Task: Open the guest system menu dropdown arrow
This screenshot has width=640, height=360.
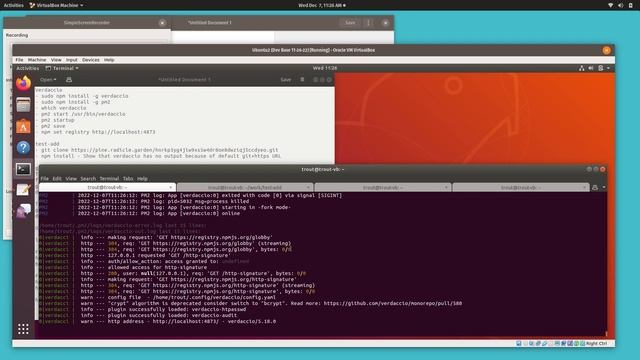Action: (x=609, y=68)
